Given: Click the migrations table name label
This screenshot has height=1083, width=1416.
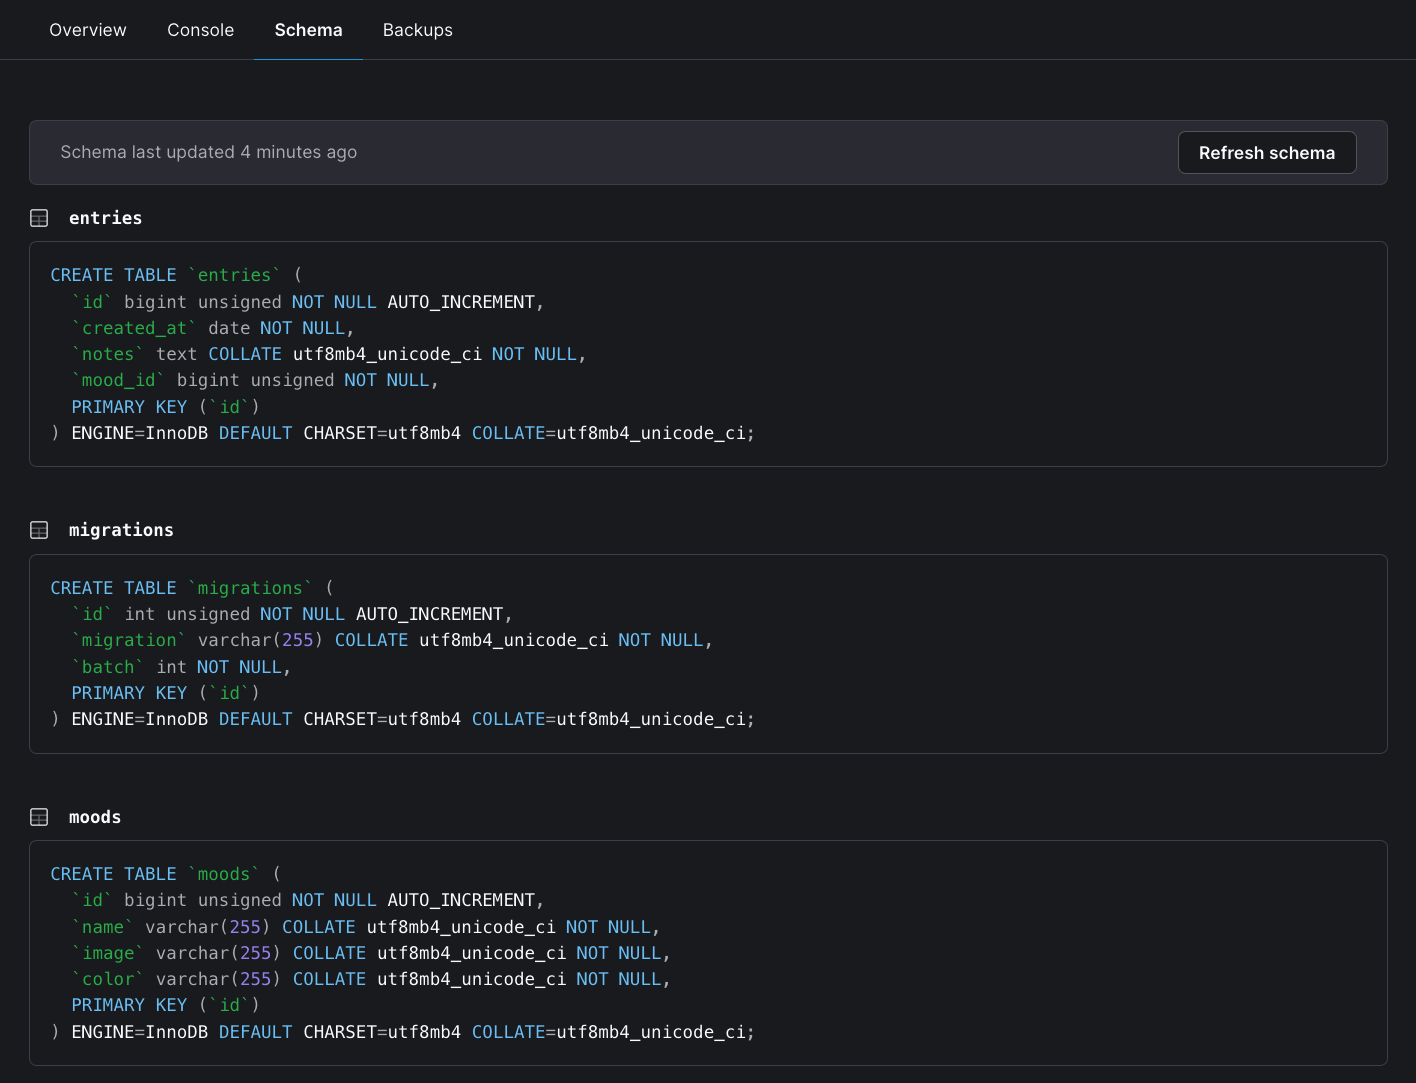Looking at the screenshot, I should (x=121, y=529).
